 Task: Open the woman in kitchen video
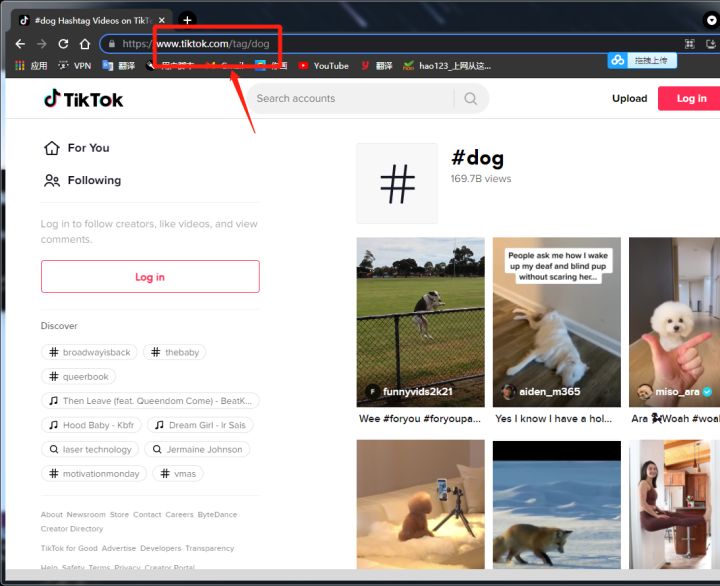[x=675, y=504]
